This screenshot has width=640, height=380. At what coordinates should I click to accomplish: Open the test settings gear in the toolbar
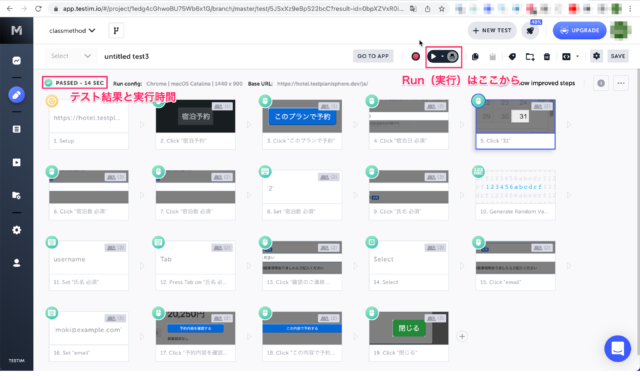[596, 56]
